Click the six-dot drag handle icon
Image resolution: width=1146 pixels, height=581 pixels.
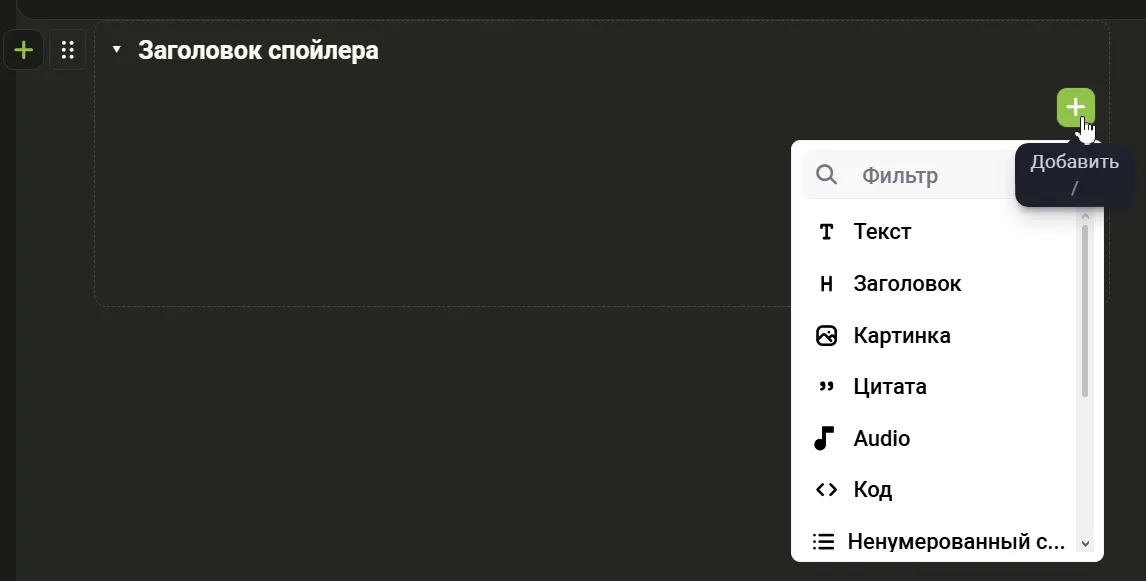click(68, 50)
